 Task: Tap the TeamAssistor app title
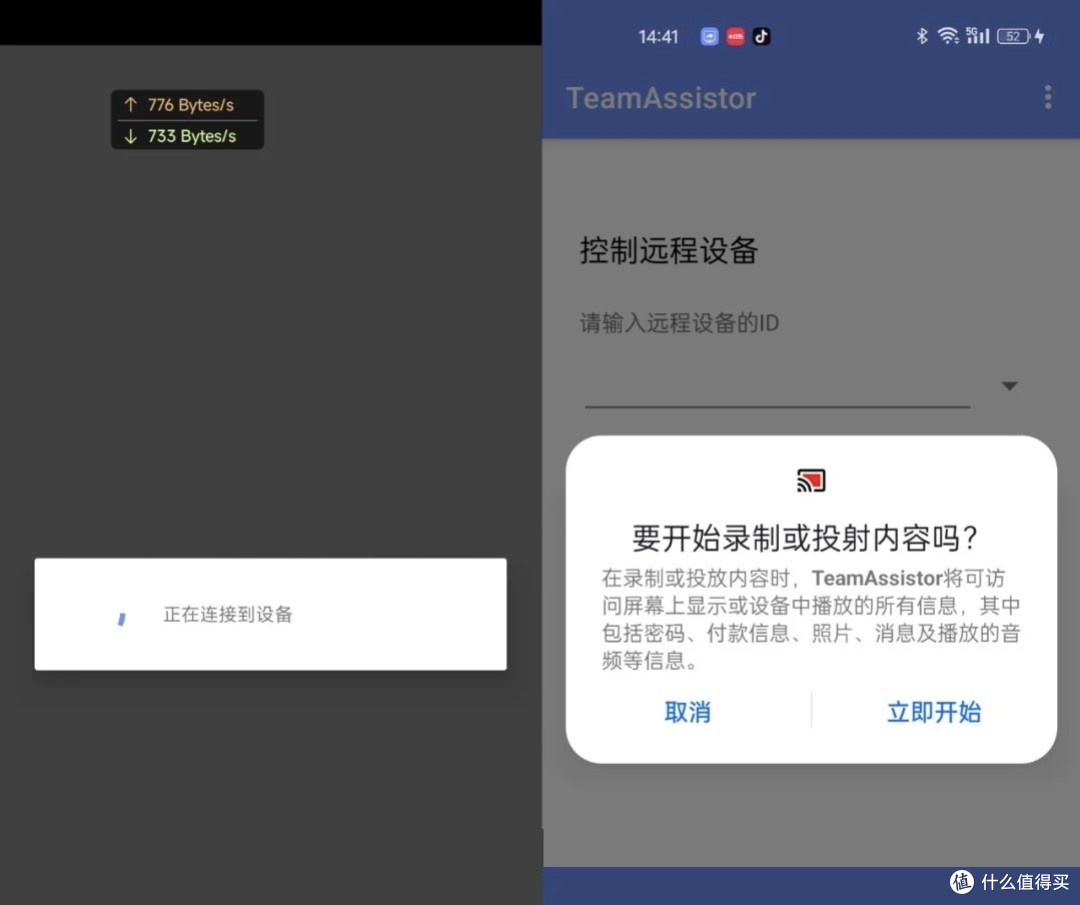tap(661, 98)
